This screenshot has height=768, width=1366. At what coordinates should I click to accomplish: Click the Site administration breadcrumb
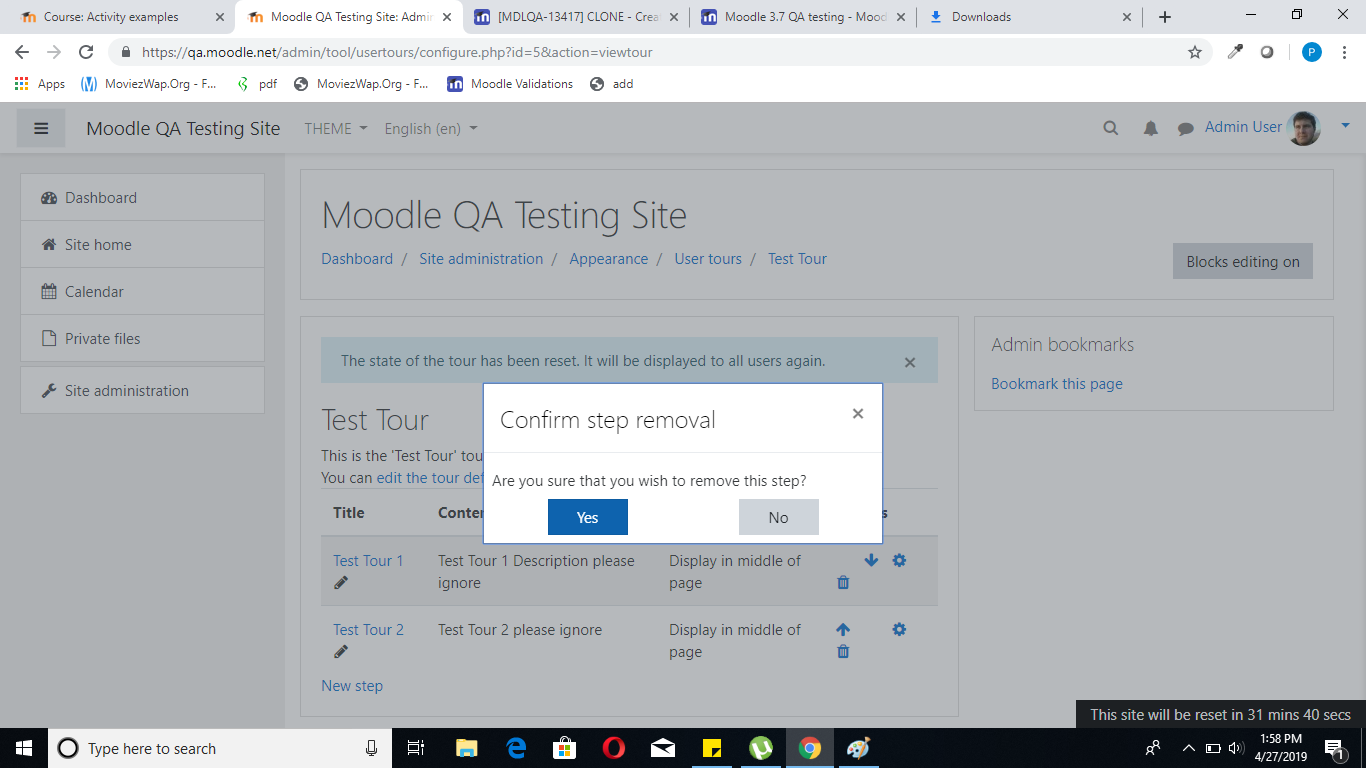[x=481, y=258]
